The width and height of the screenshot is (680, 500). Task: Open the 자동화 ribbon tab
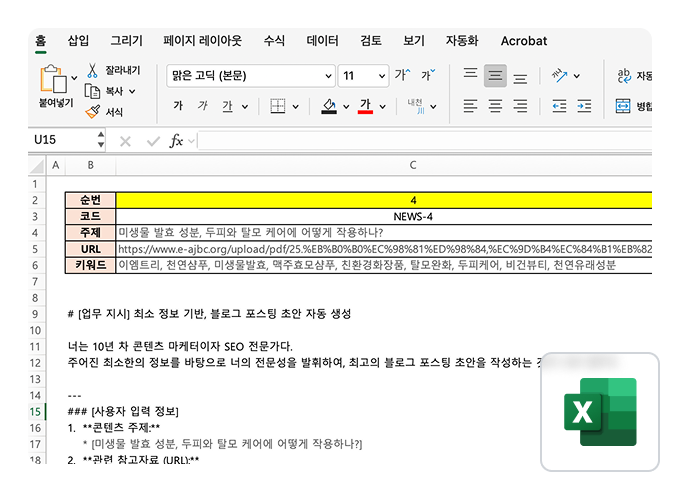pos(462,41)
